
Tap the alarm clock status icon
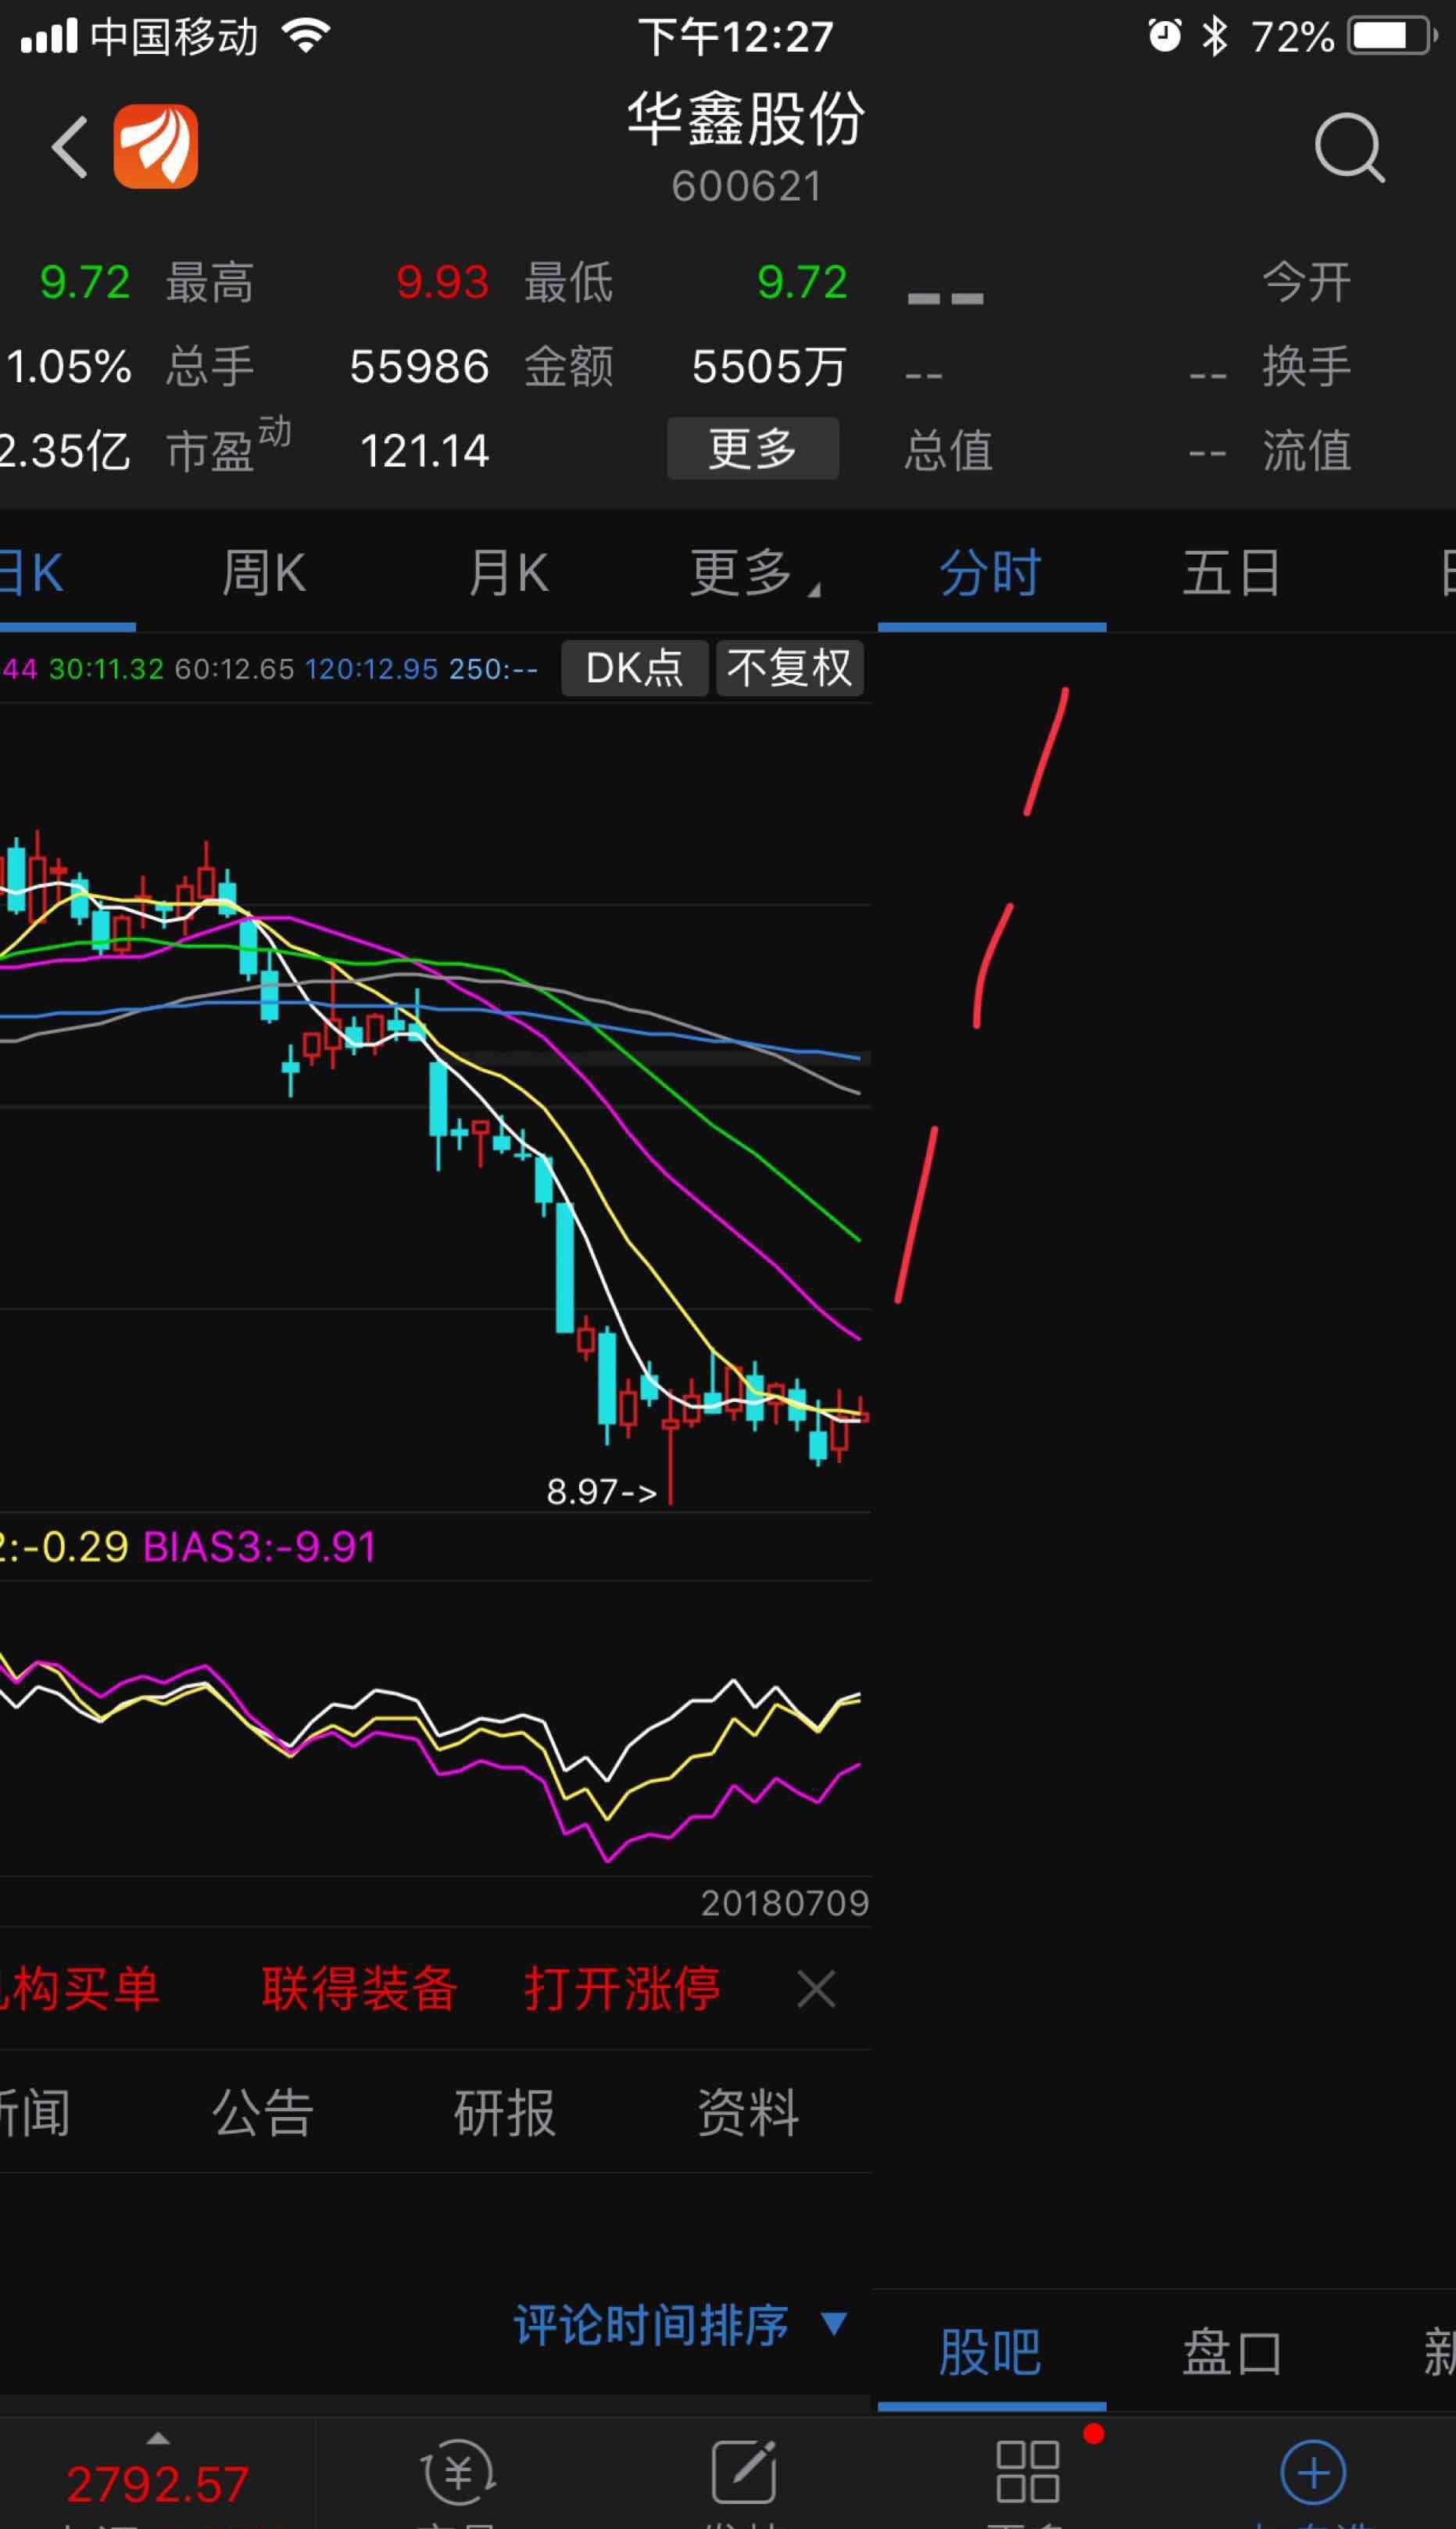[x=1164, y=37]
